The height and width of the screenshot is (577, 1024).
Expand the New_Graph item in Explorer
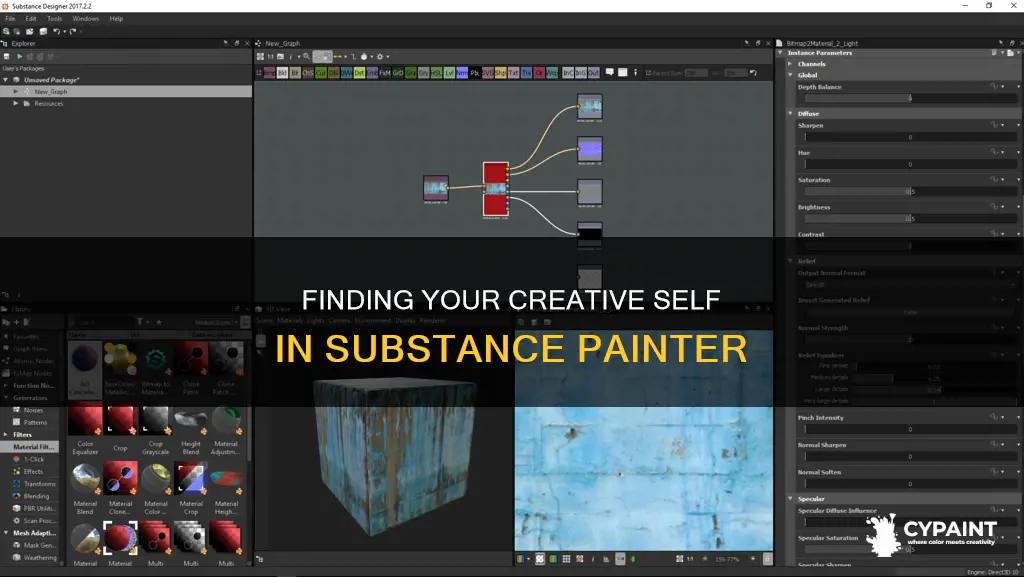[x=16, y=91]
